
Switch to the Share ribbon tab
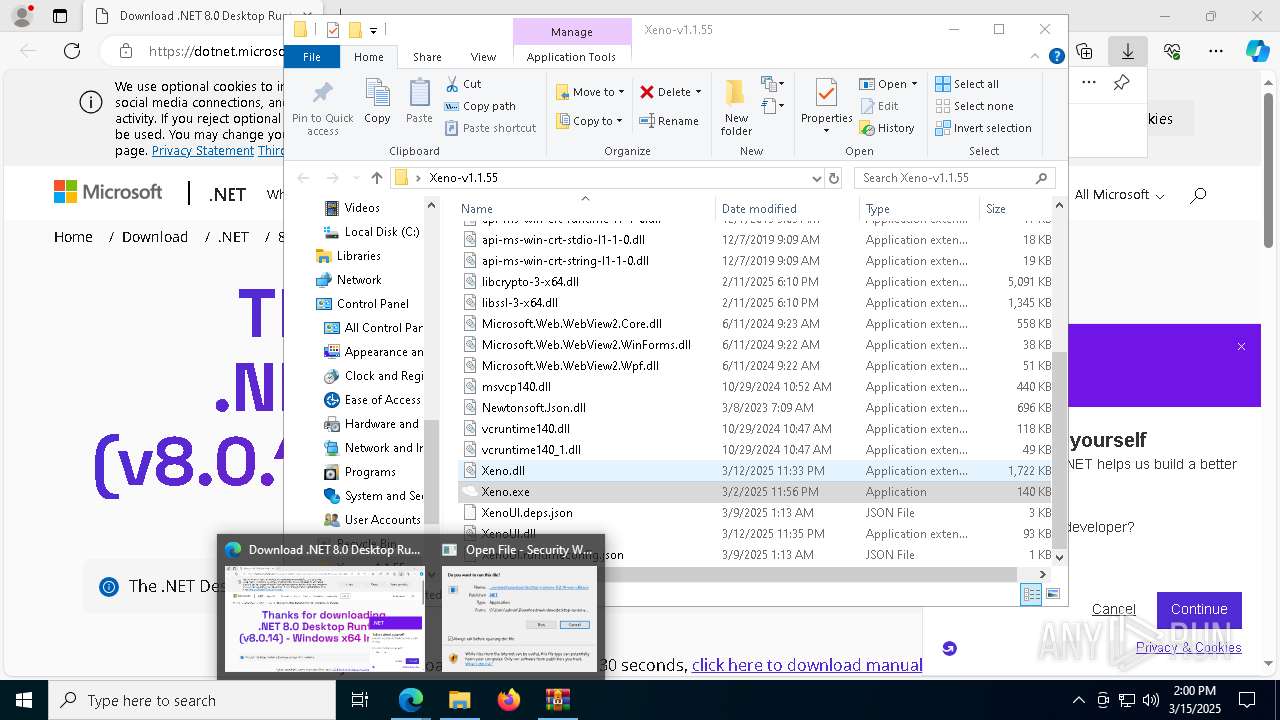[427, 57]
